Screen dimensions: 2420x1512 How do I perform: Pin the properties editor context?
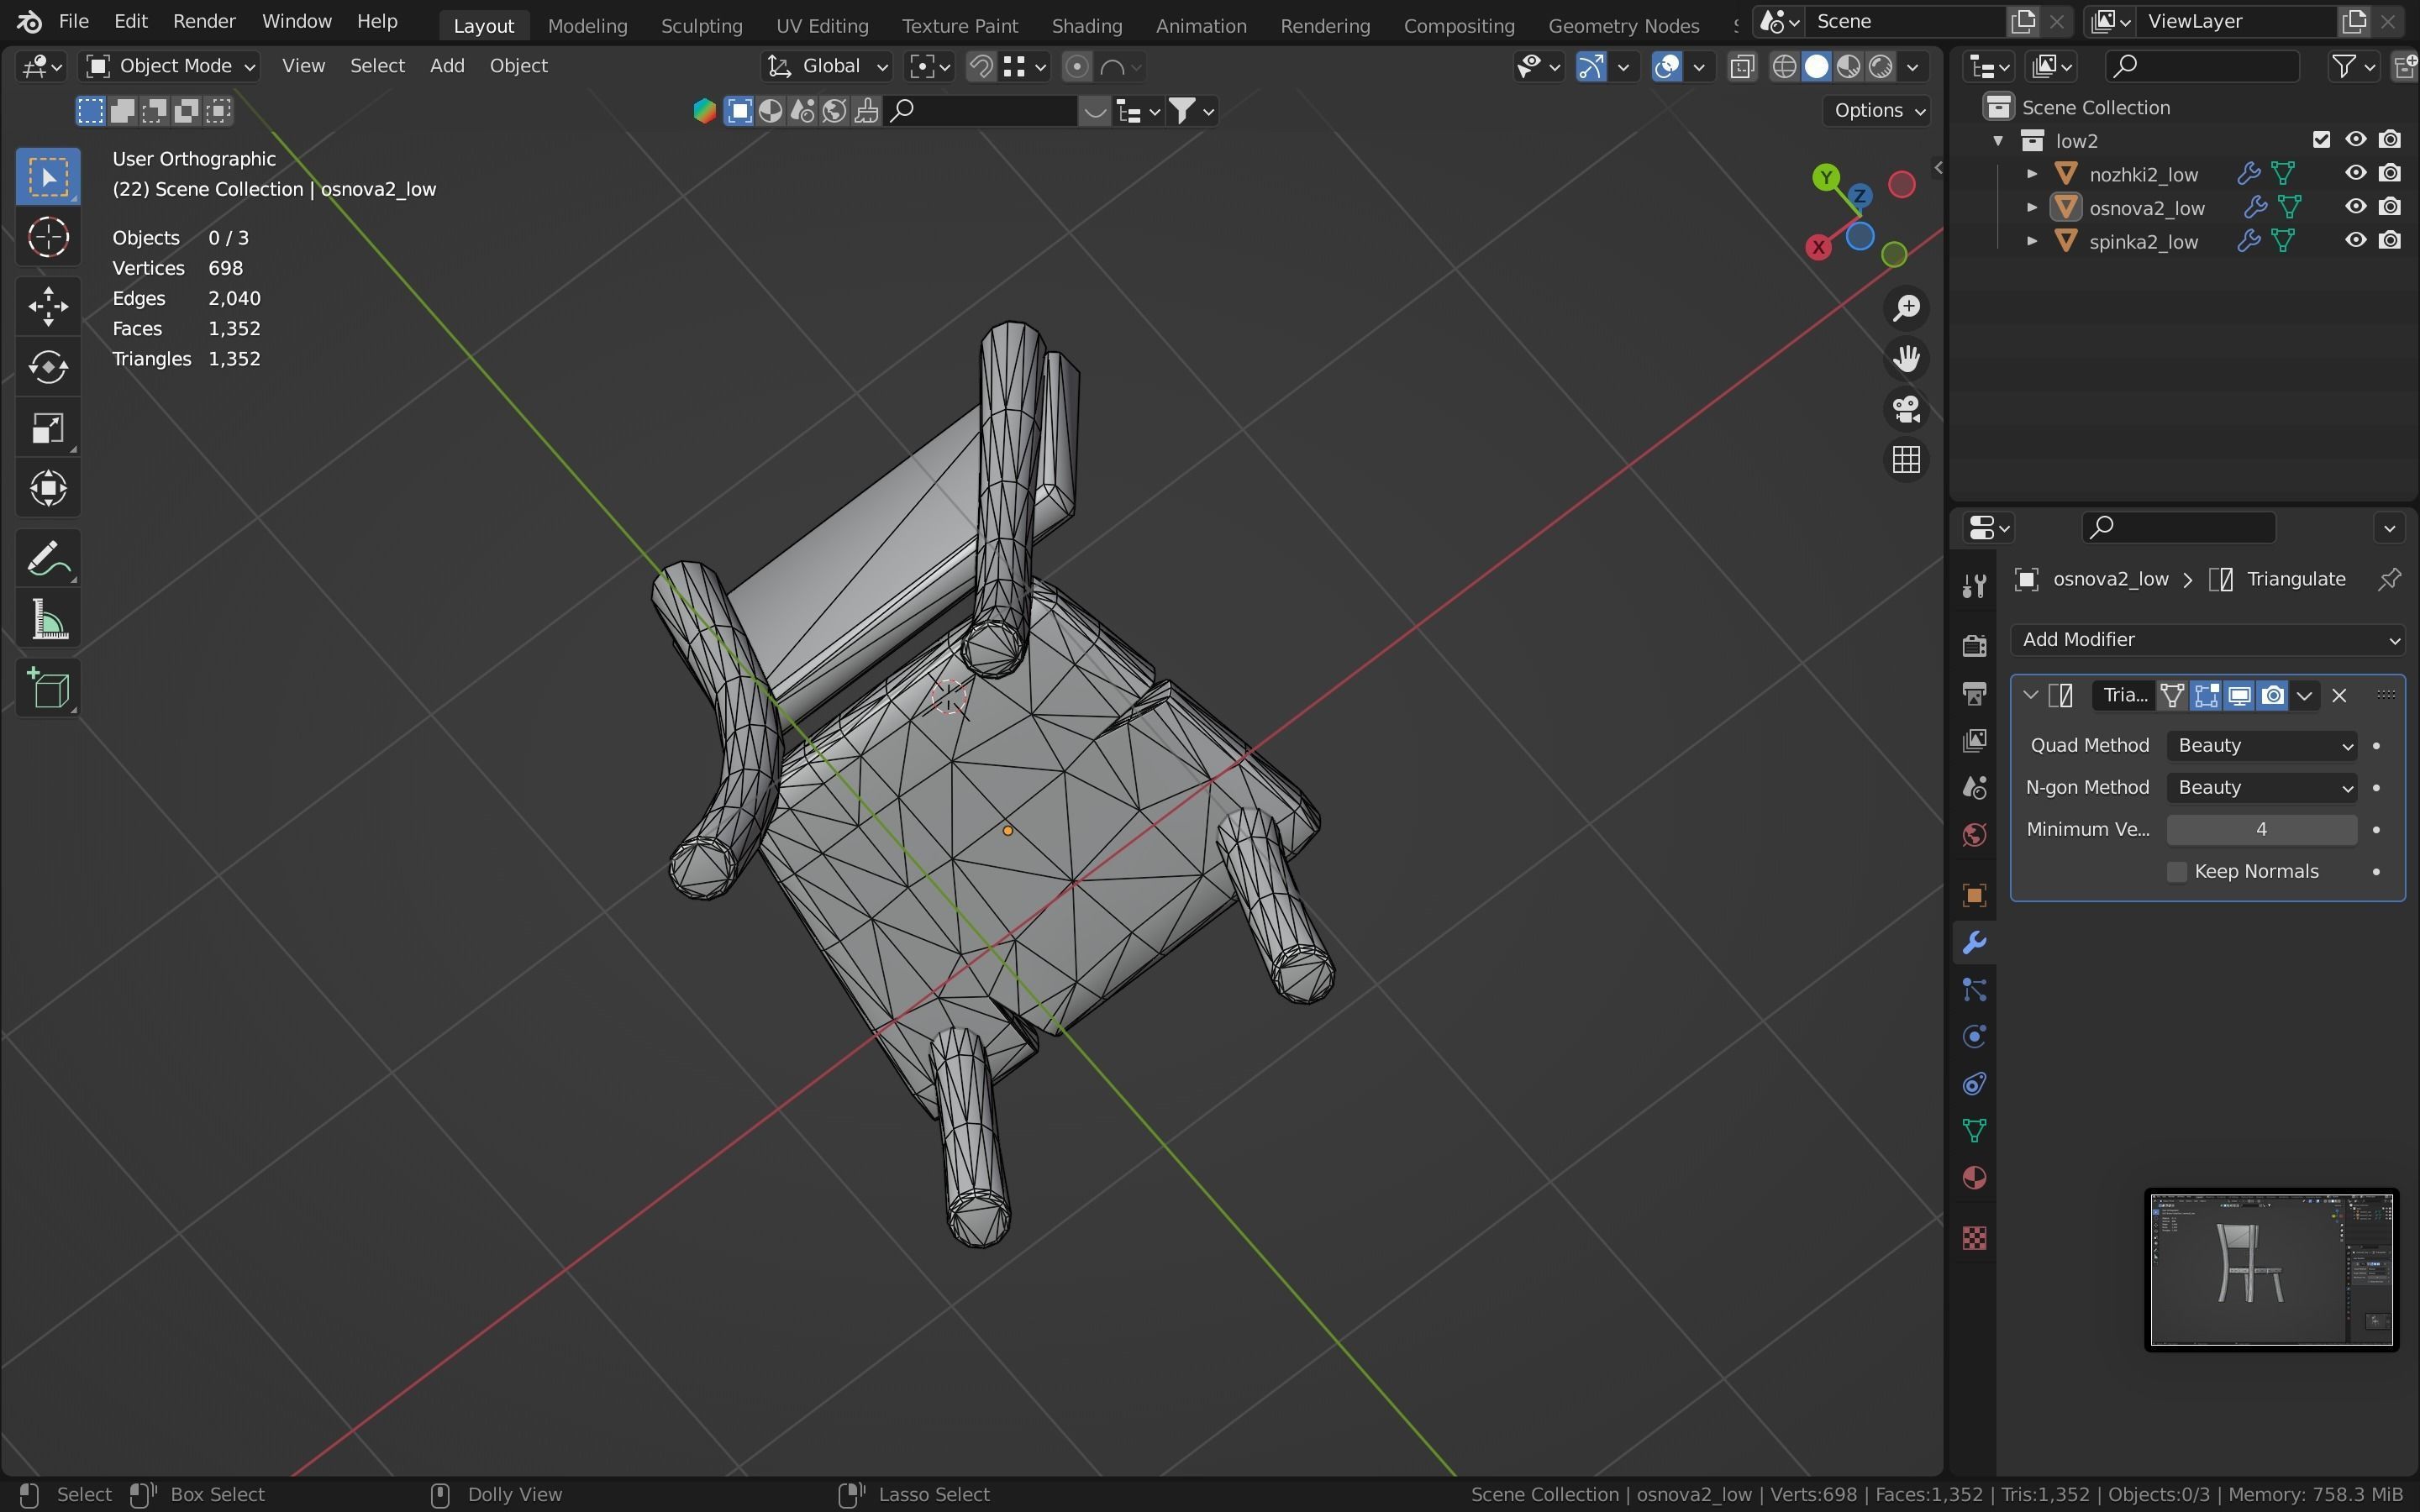(x=2389, y=579)
